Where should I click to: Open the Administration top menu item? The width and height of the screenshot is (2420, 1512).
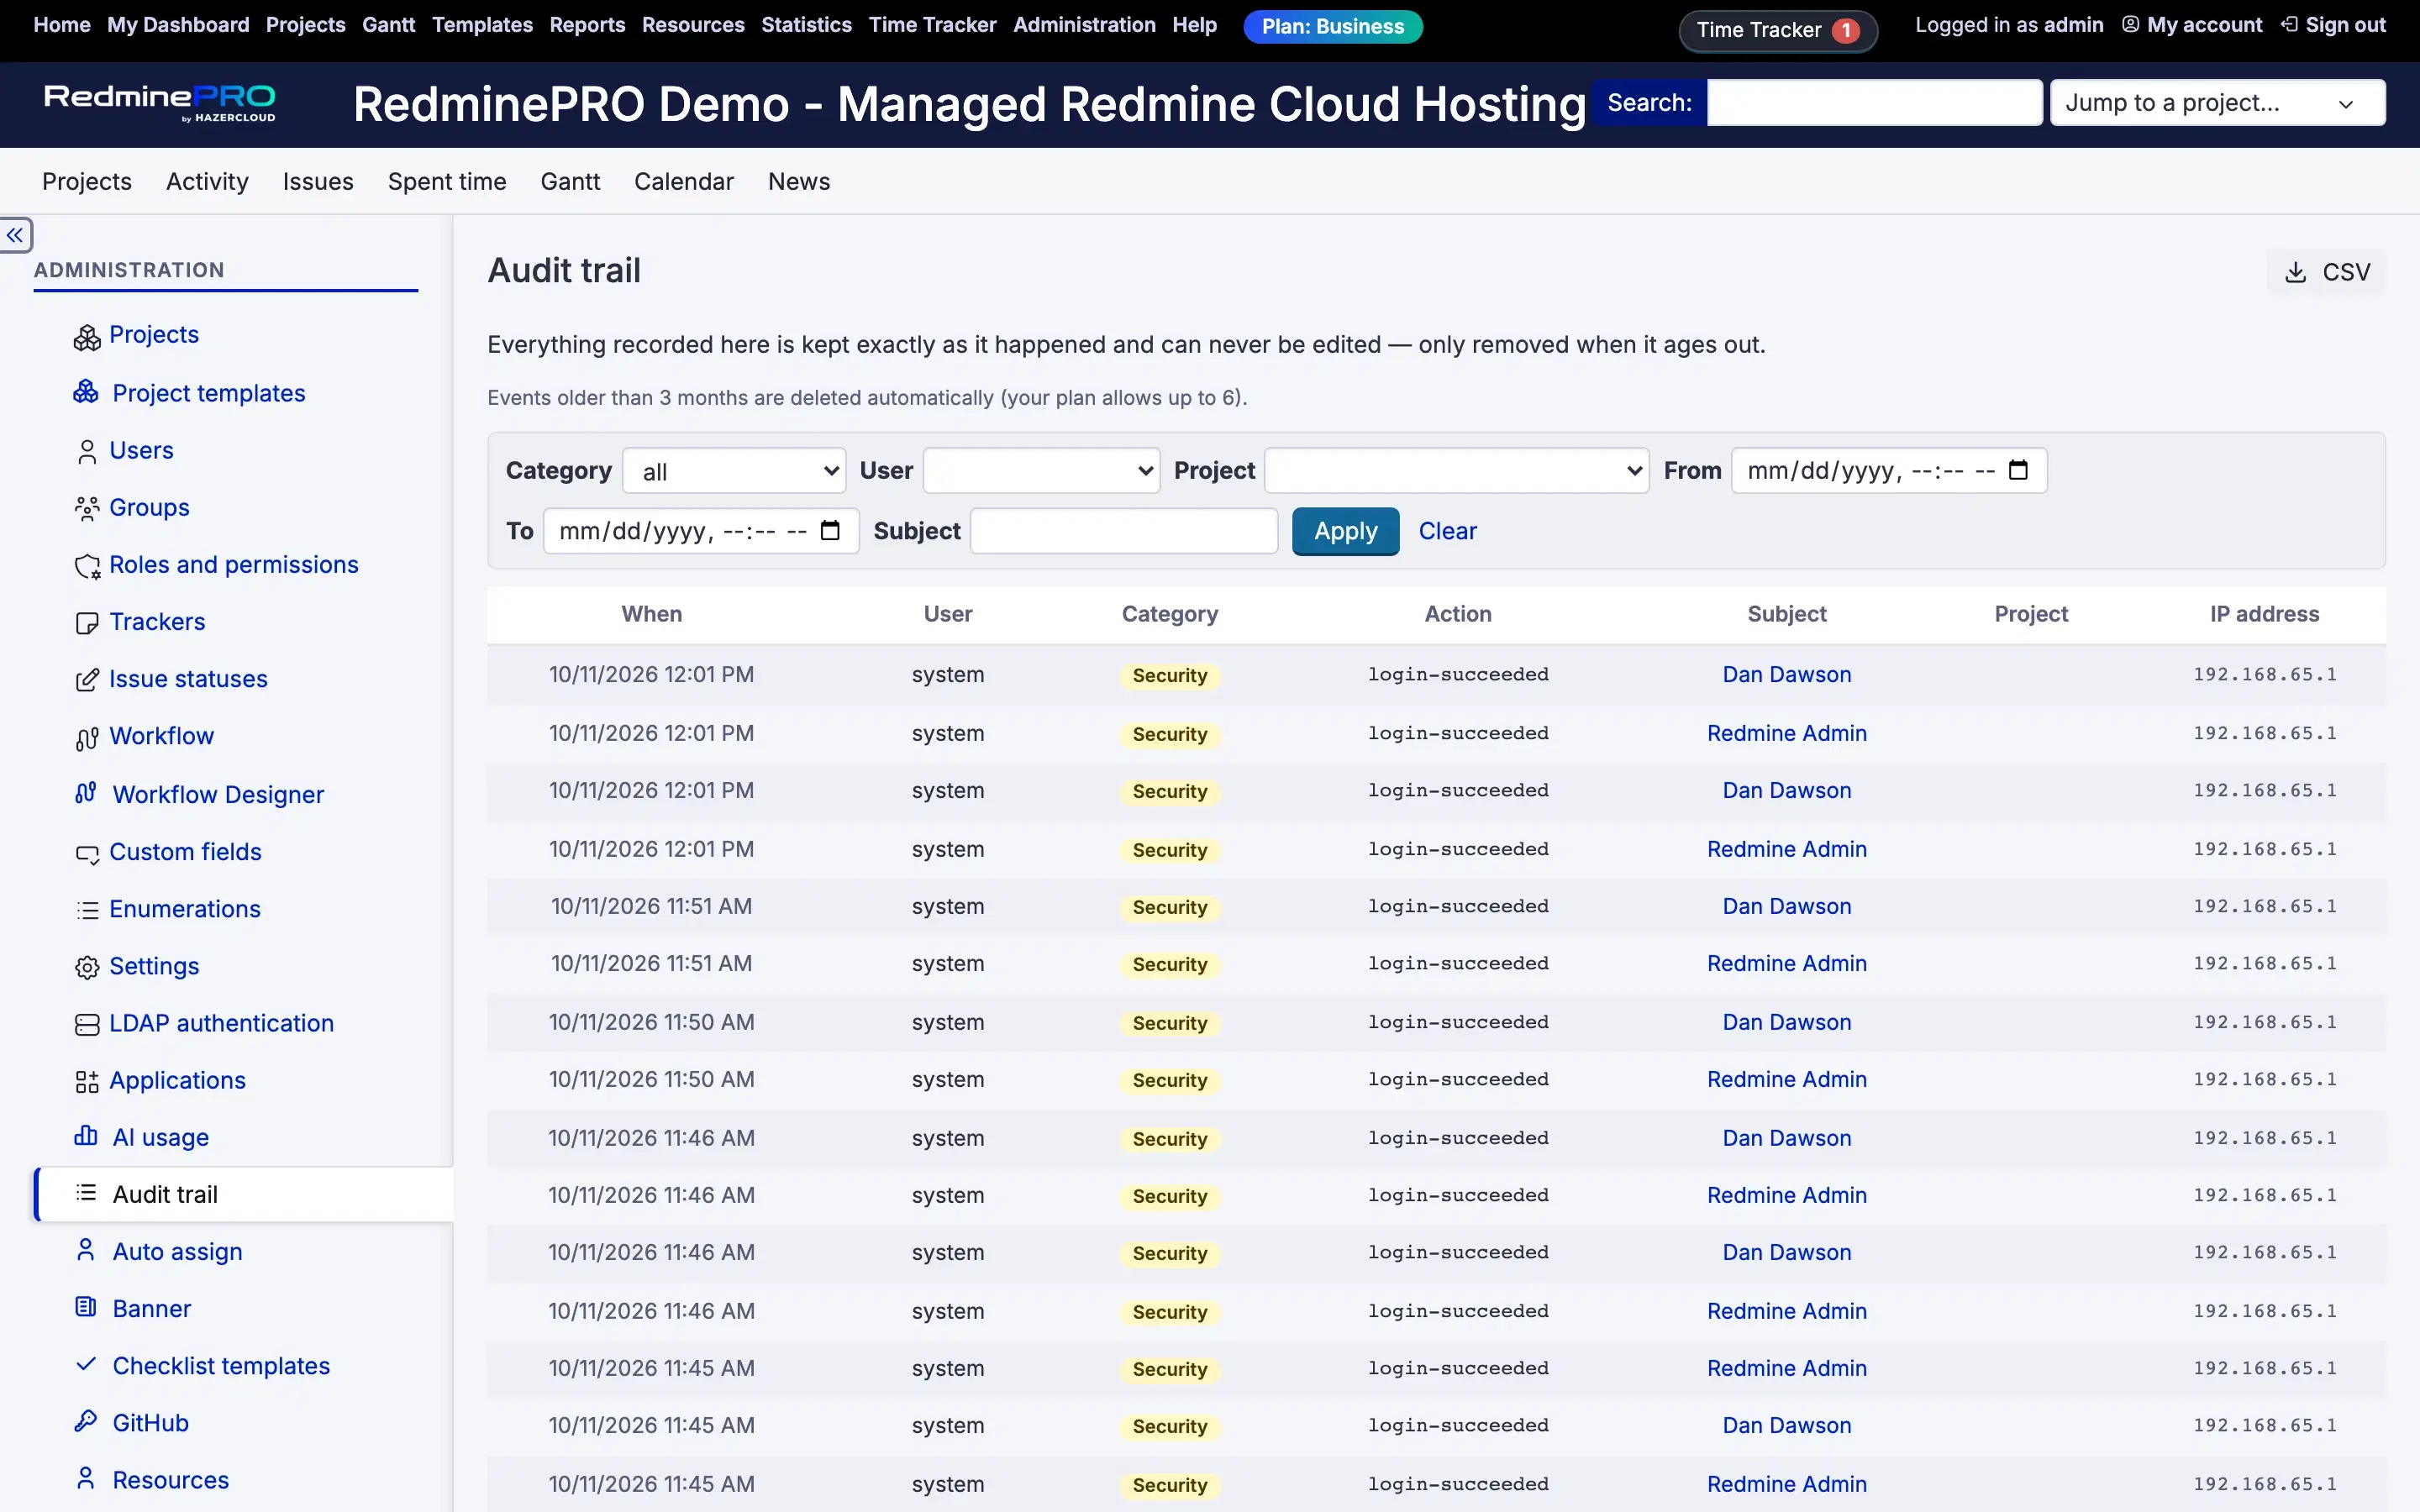1084,25
